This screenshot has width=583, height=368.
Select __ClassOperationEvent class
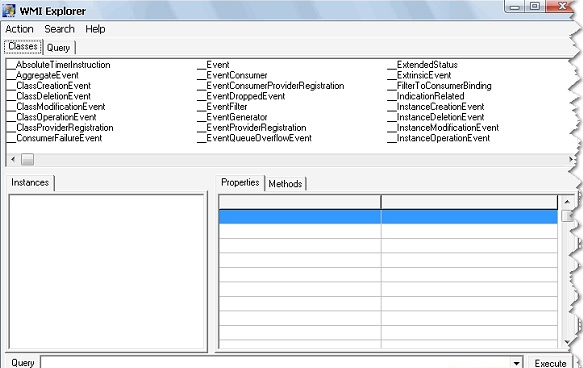pos(52,117)
